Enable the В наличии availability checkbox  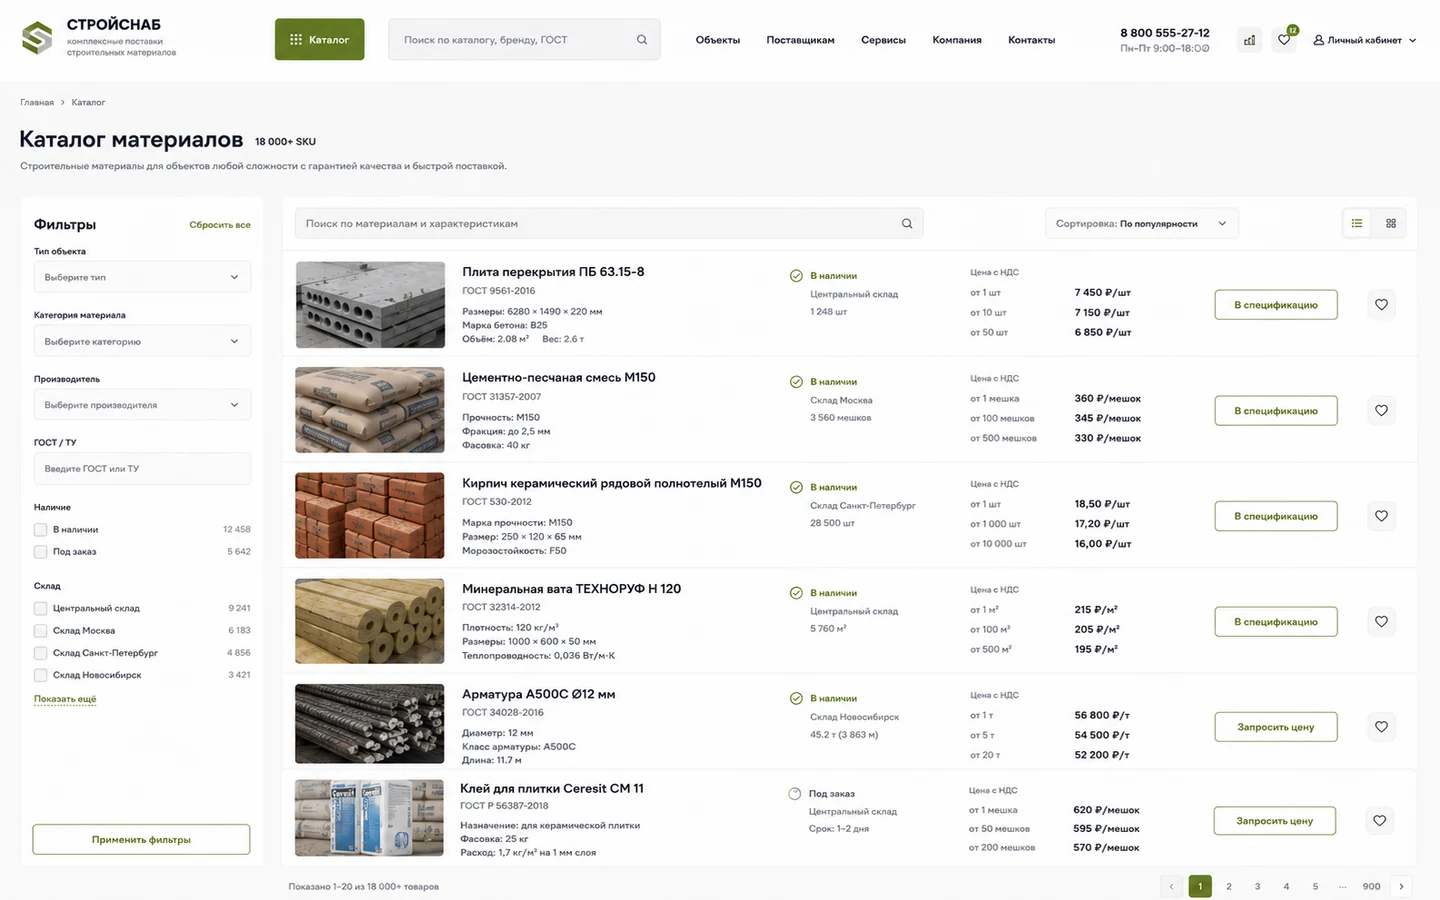pos(41,530)
